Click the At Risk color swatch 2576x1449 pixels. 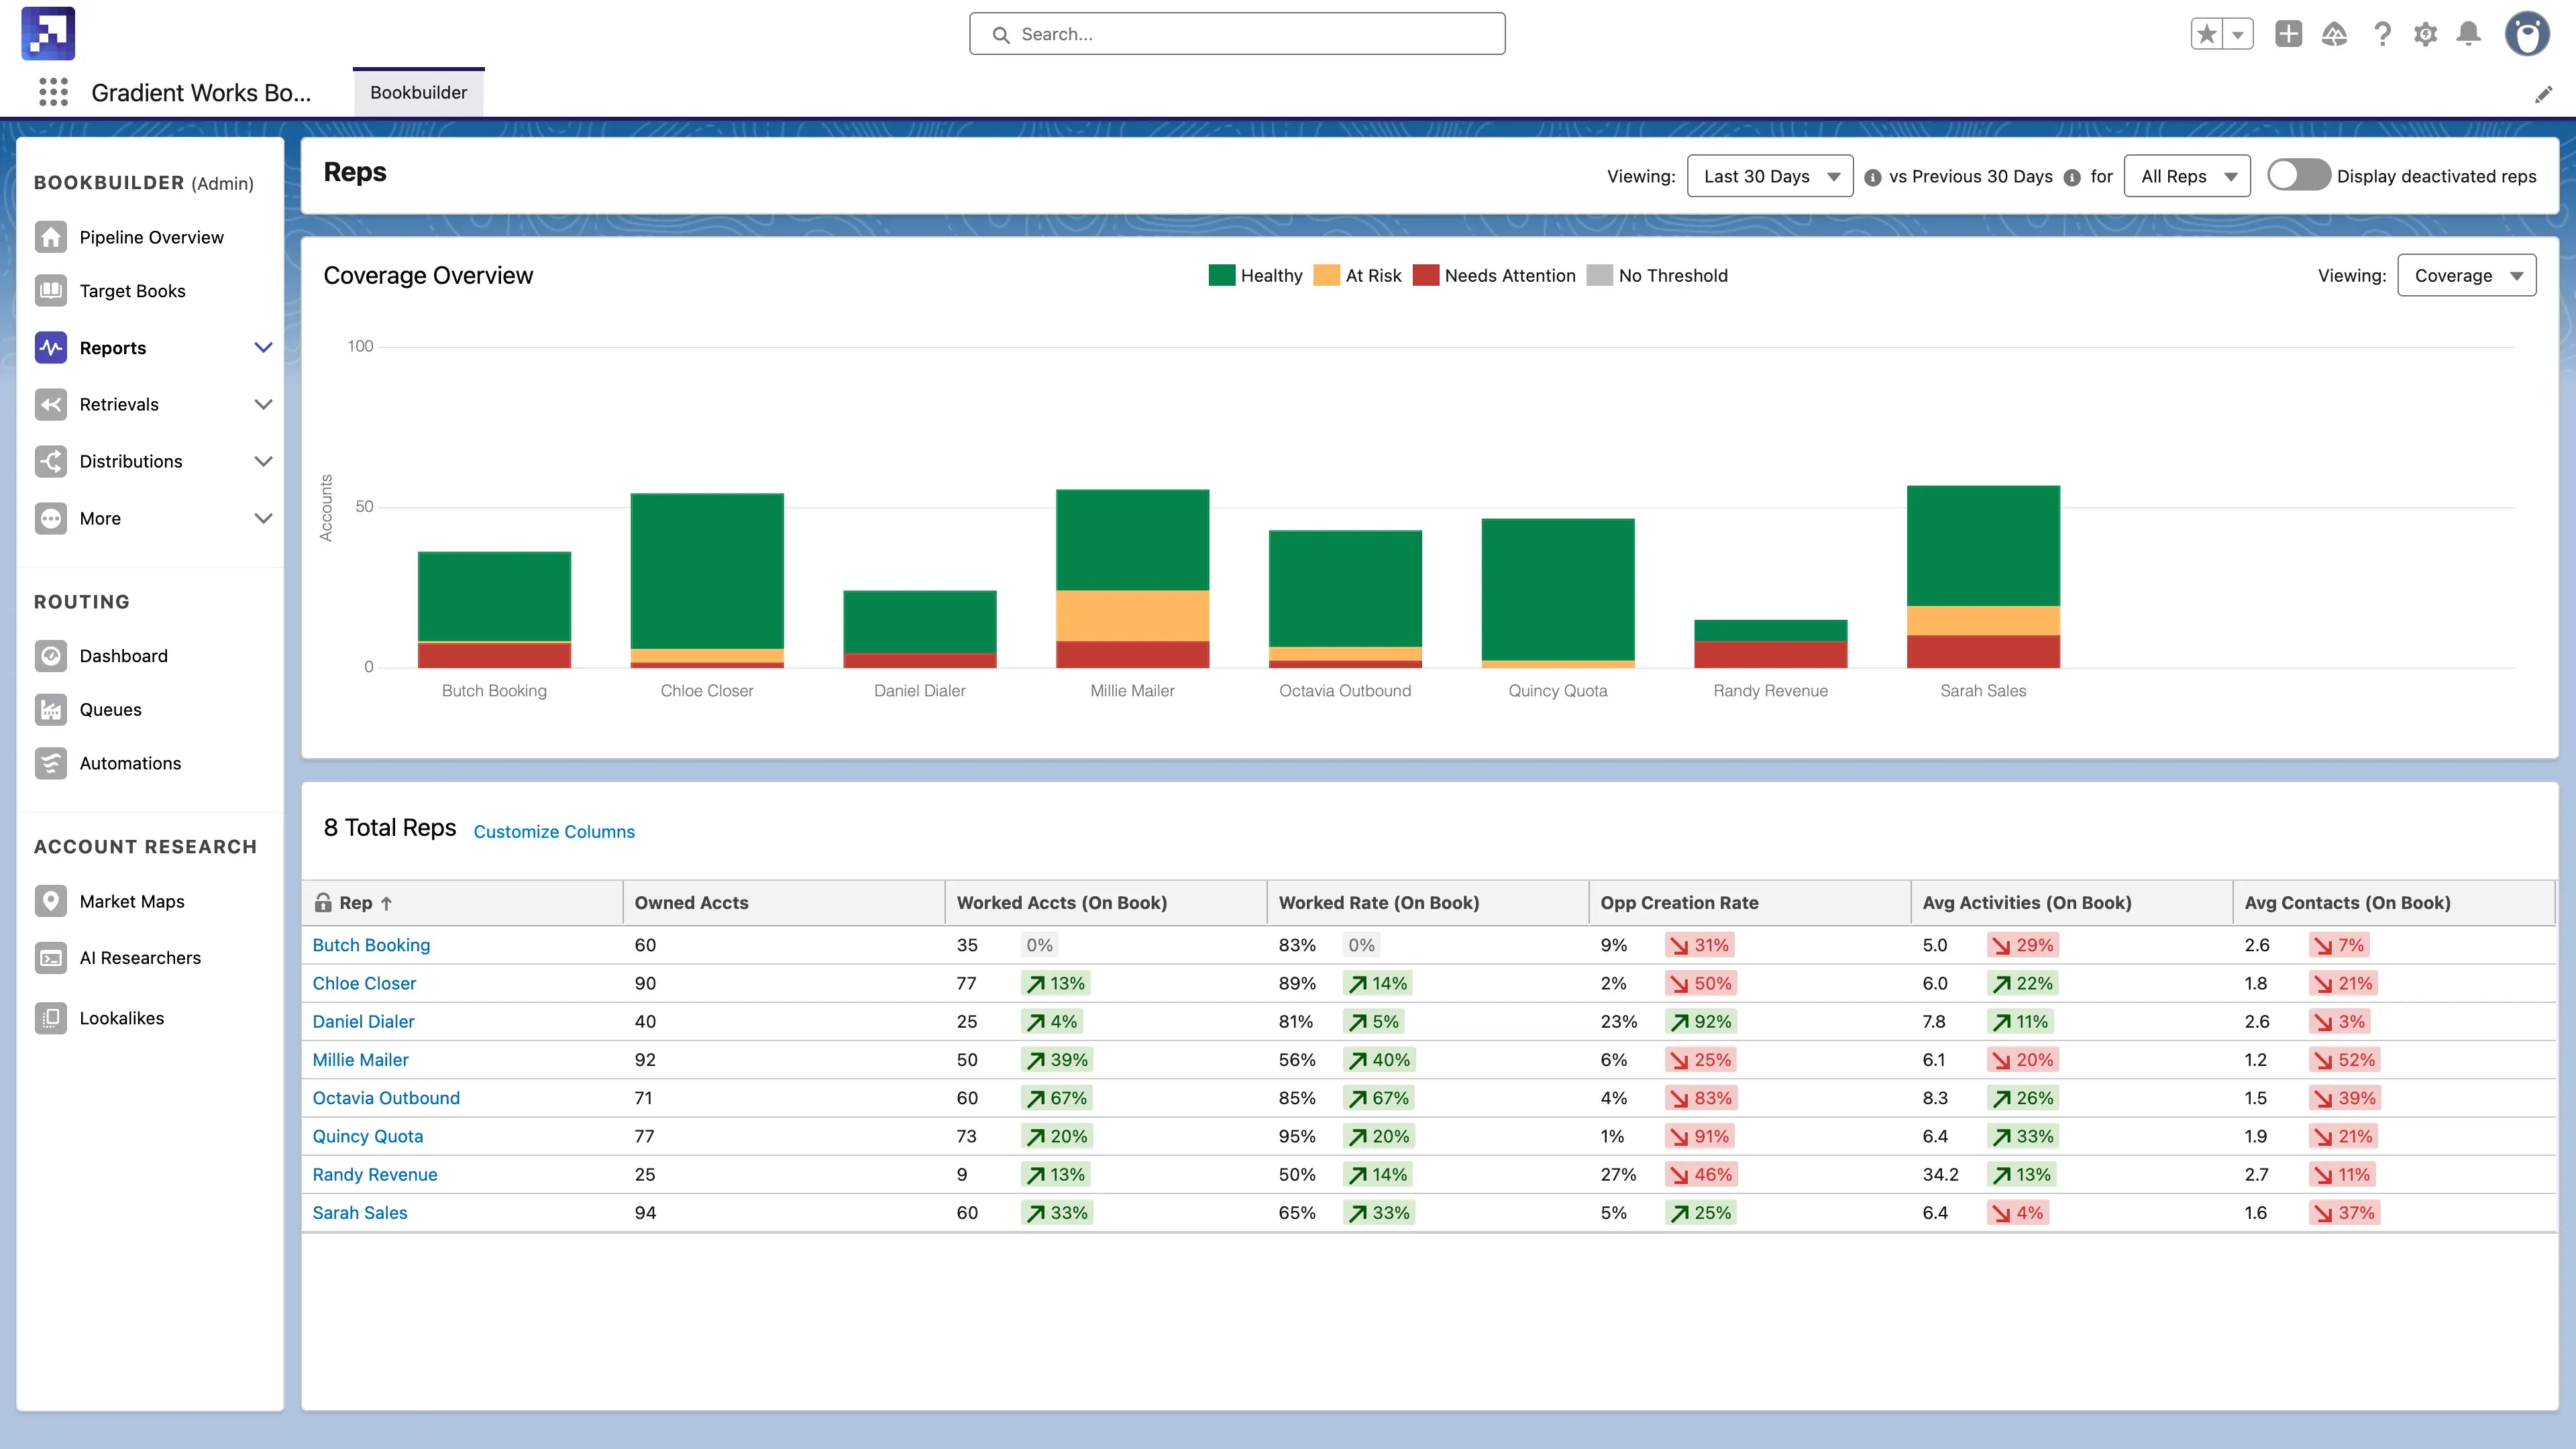click(x=1326, y=275)
